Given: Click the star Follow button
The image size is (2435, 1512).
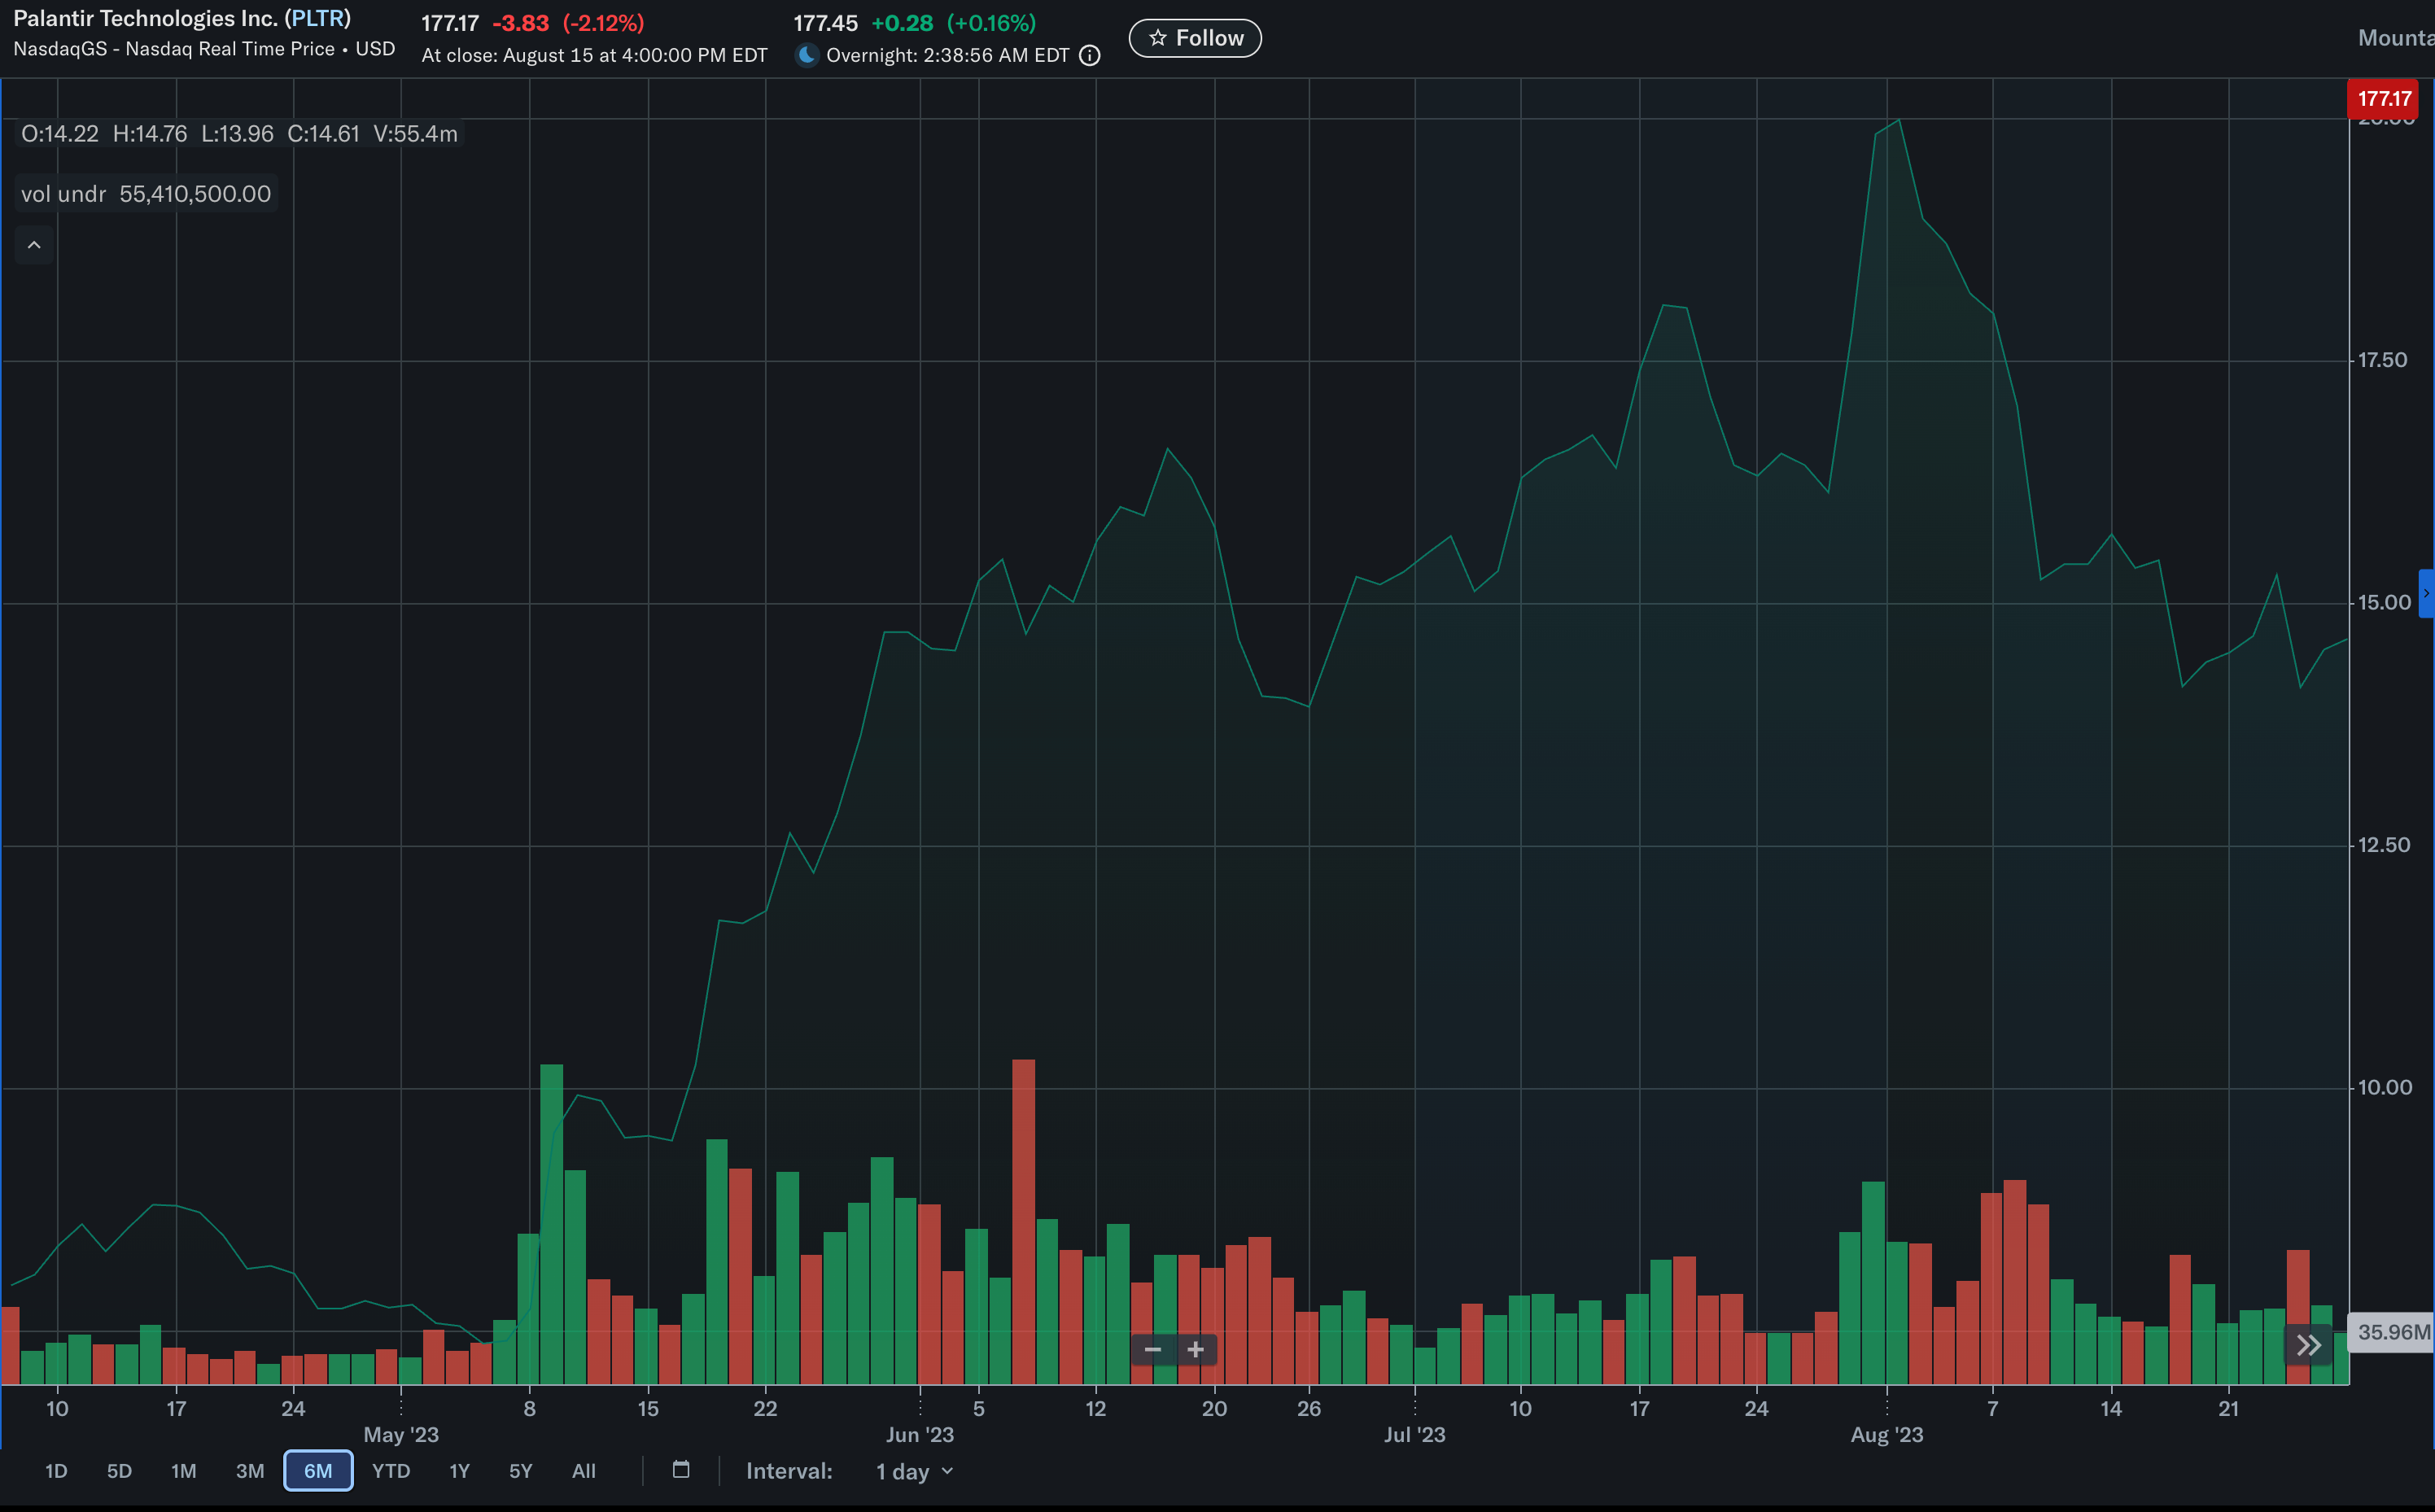Looking at the screenshot, I should point(1194,38).
